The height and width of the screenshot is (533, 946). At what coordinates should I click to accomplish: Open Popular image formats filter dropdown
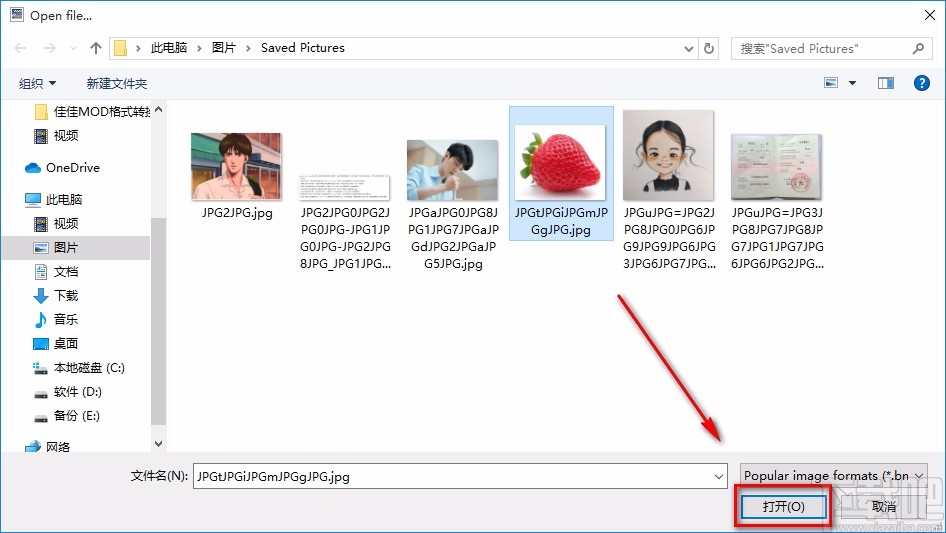834,476
